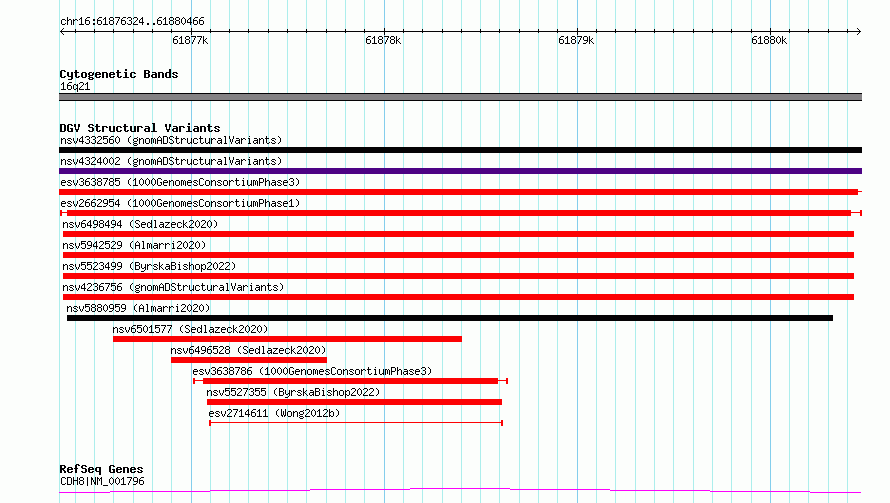Click the esv2662954 1000Genomes Phase1 label

(180, 203)
